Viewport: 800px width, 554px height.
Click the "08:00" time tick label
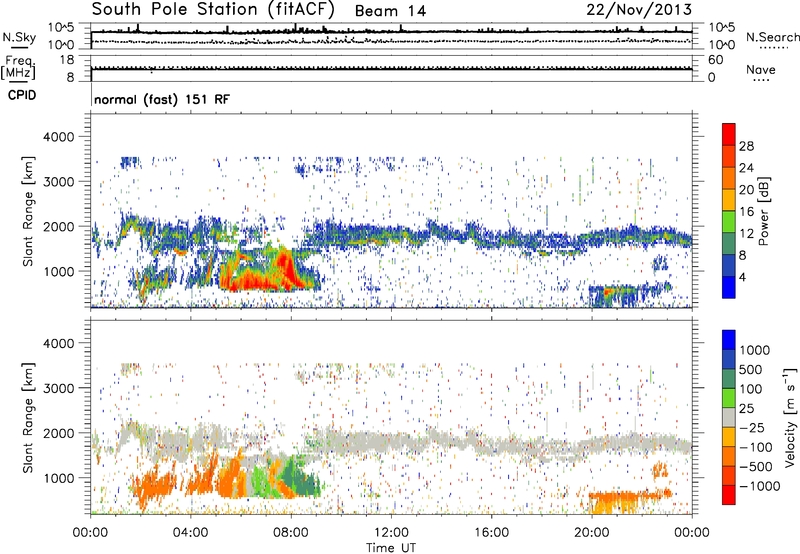[x=290, y=533]
